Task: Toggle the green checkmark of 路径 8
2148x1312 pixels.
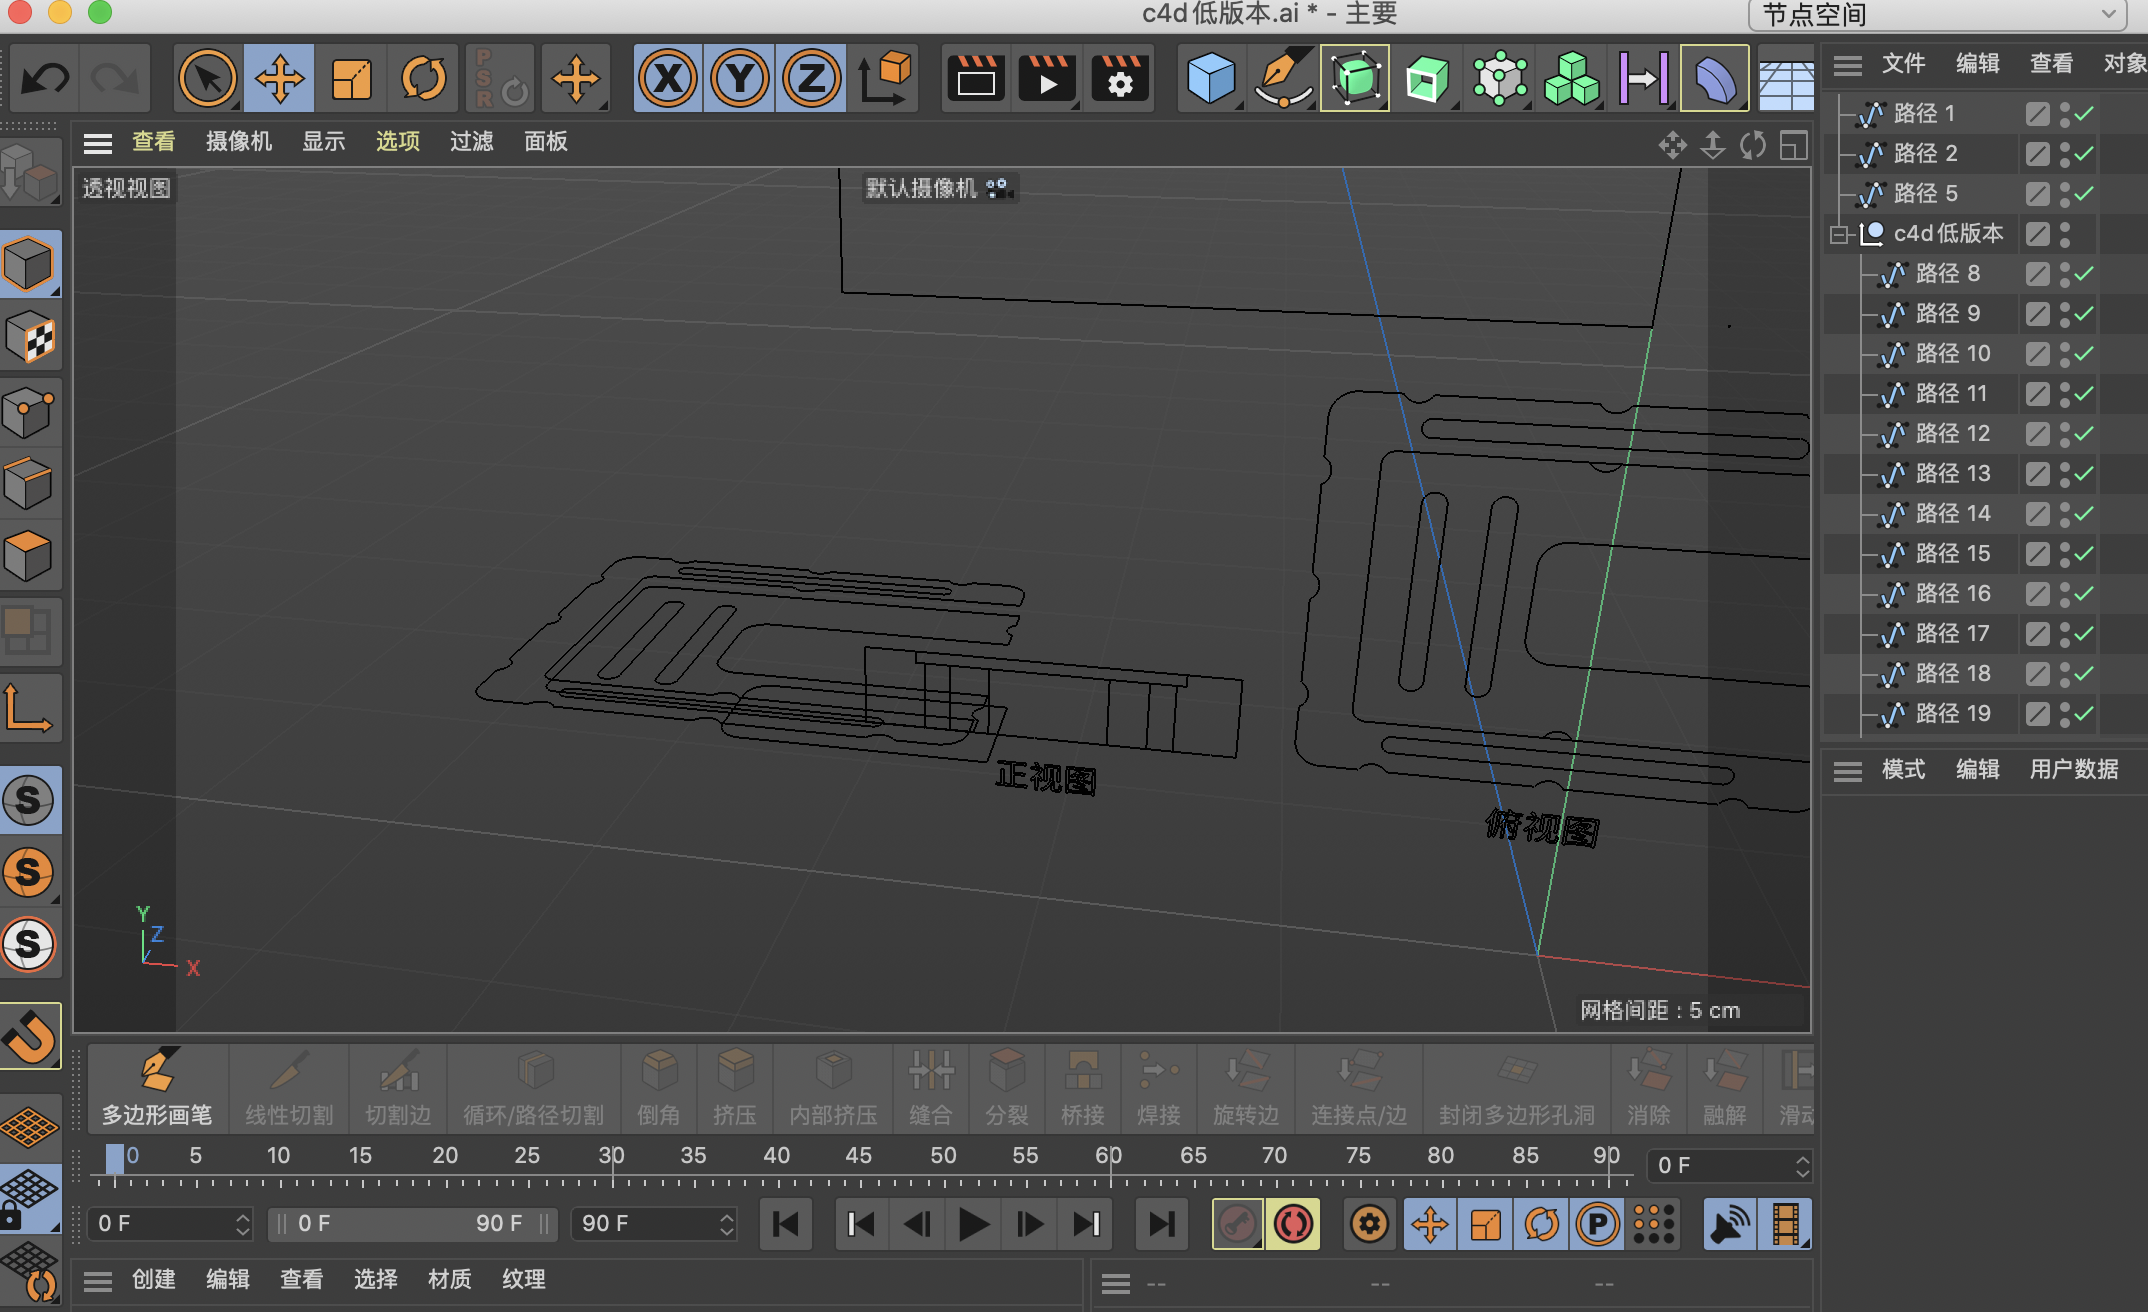Action: pyautogui.click(x=2084, y=274)
